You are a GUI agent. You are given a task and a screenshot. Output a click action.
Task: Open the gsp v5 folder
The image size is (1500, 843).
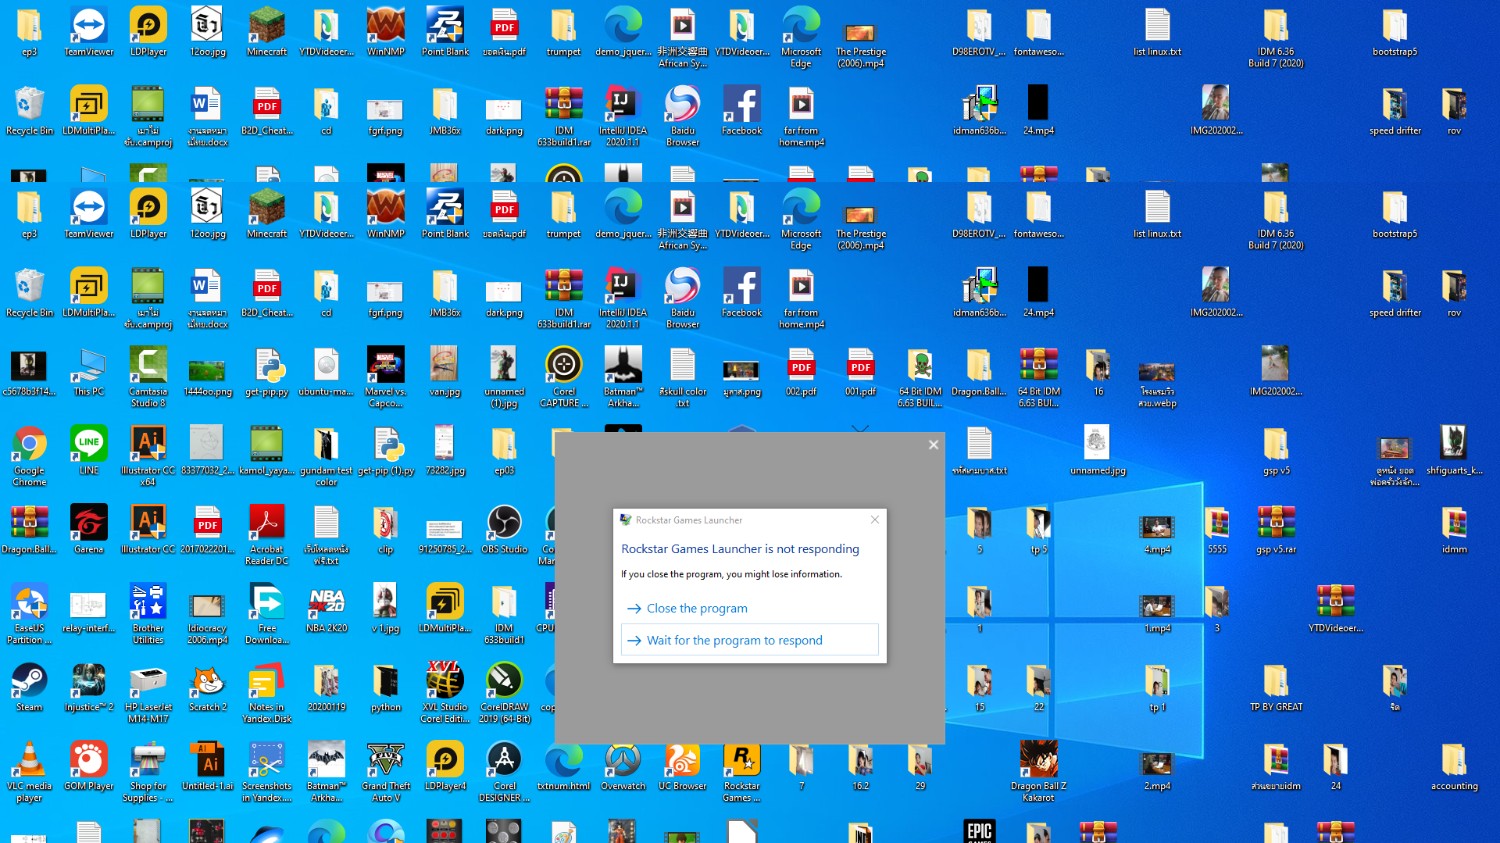pos(1276,452)
